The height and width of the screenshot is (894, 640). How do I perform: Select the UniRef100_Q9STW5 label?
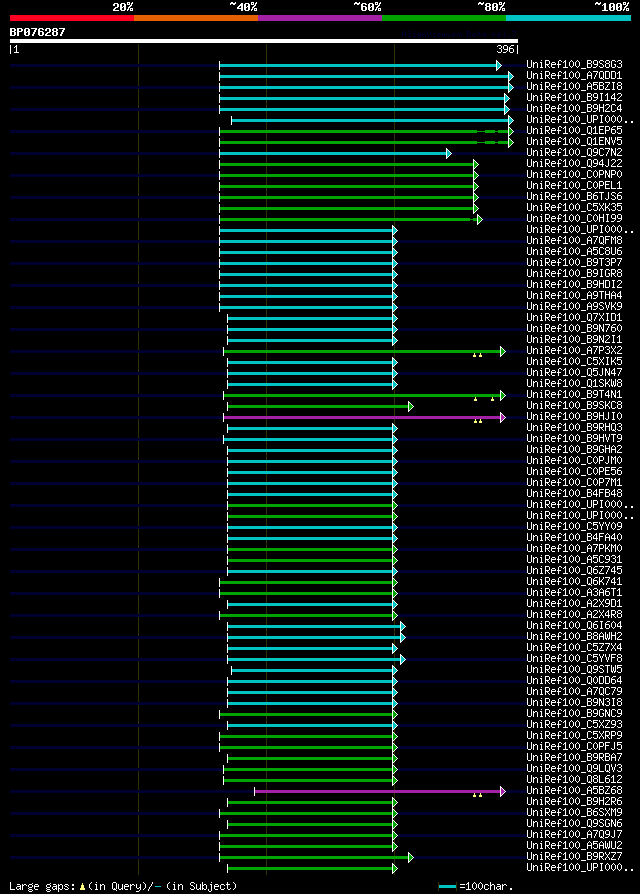[x=574, y=669]
